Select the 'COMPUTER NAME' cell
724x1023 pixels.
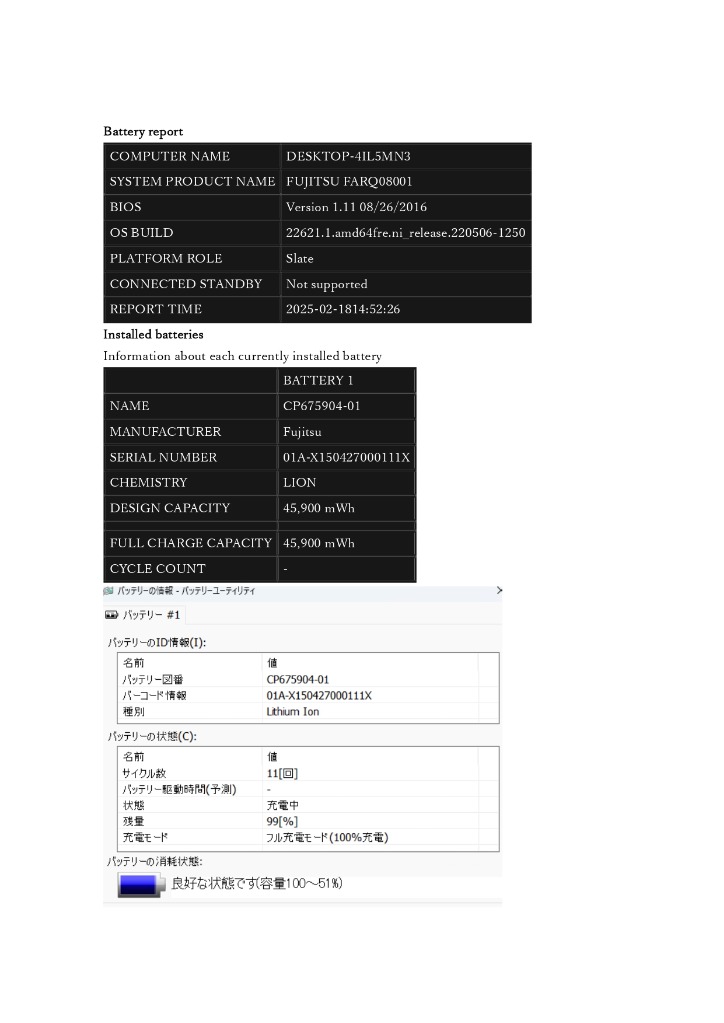tap(192, 156)
